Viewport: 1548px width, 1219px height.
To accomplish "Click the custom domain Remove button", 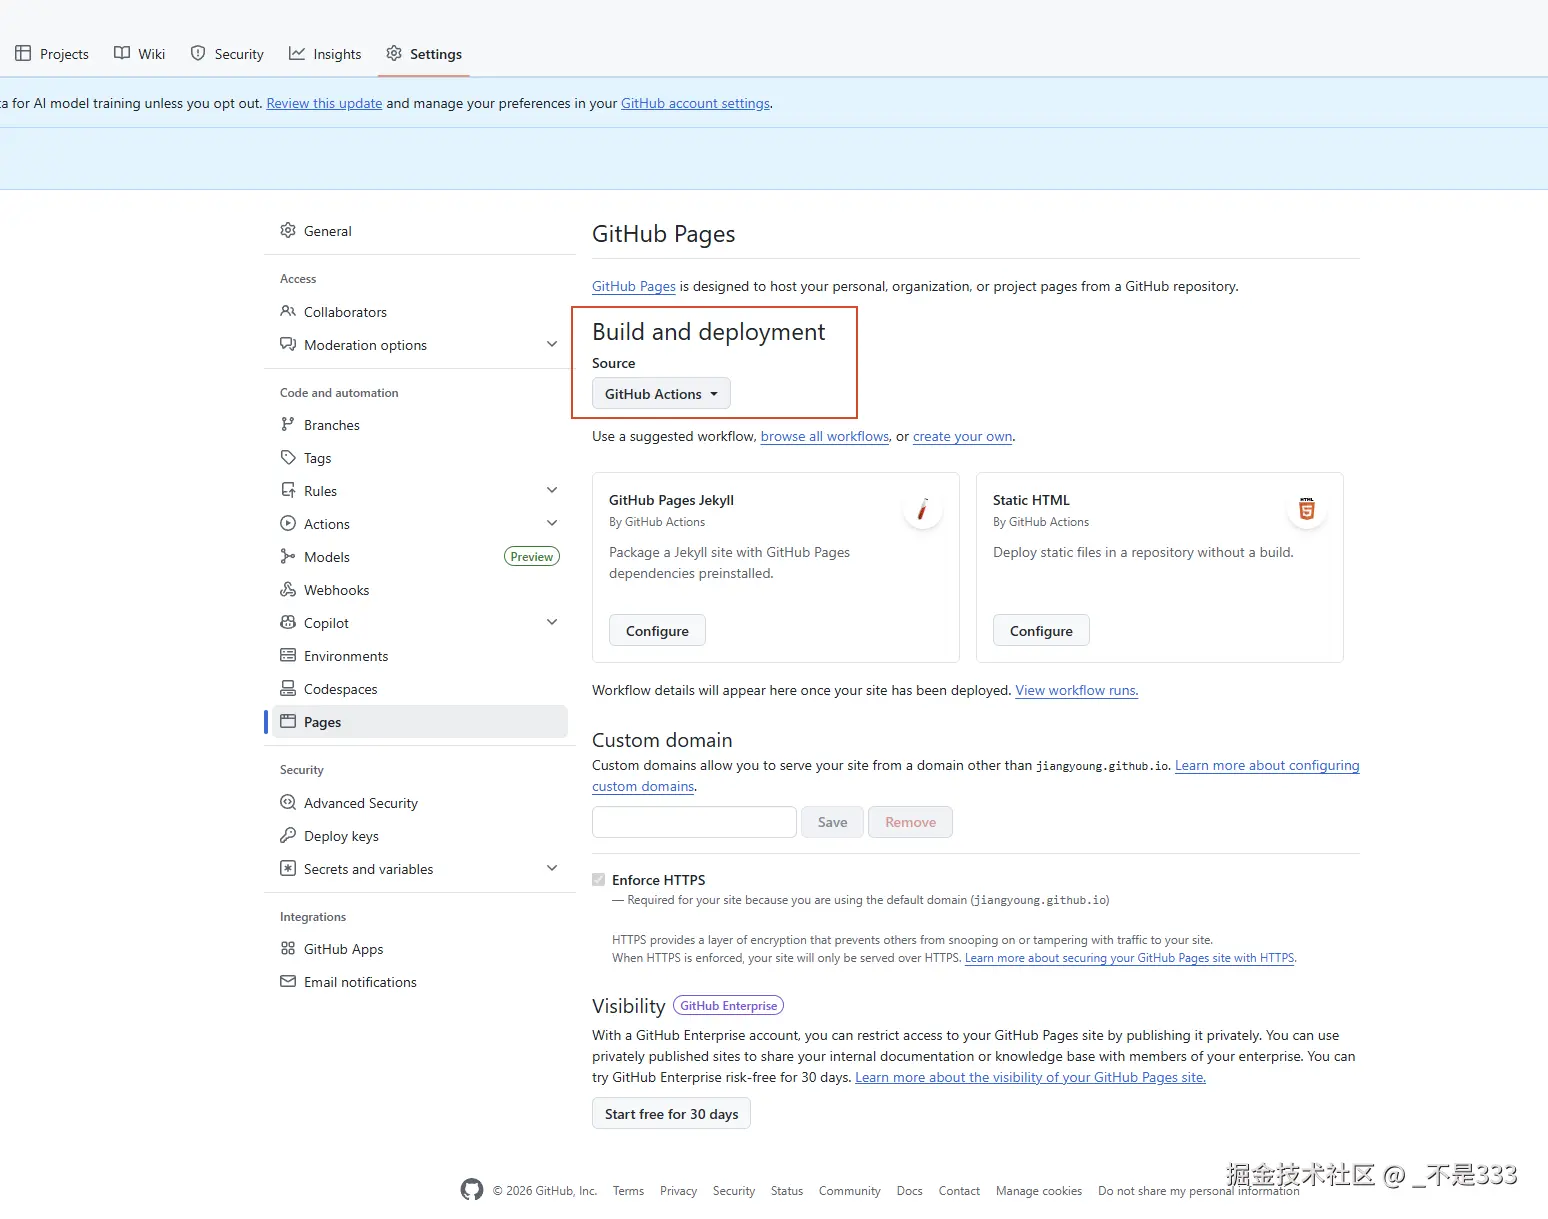I will [910, 822].
